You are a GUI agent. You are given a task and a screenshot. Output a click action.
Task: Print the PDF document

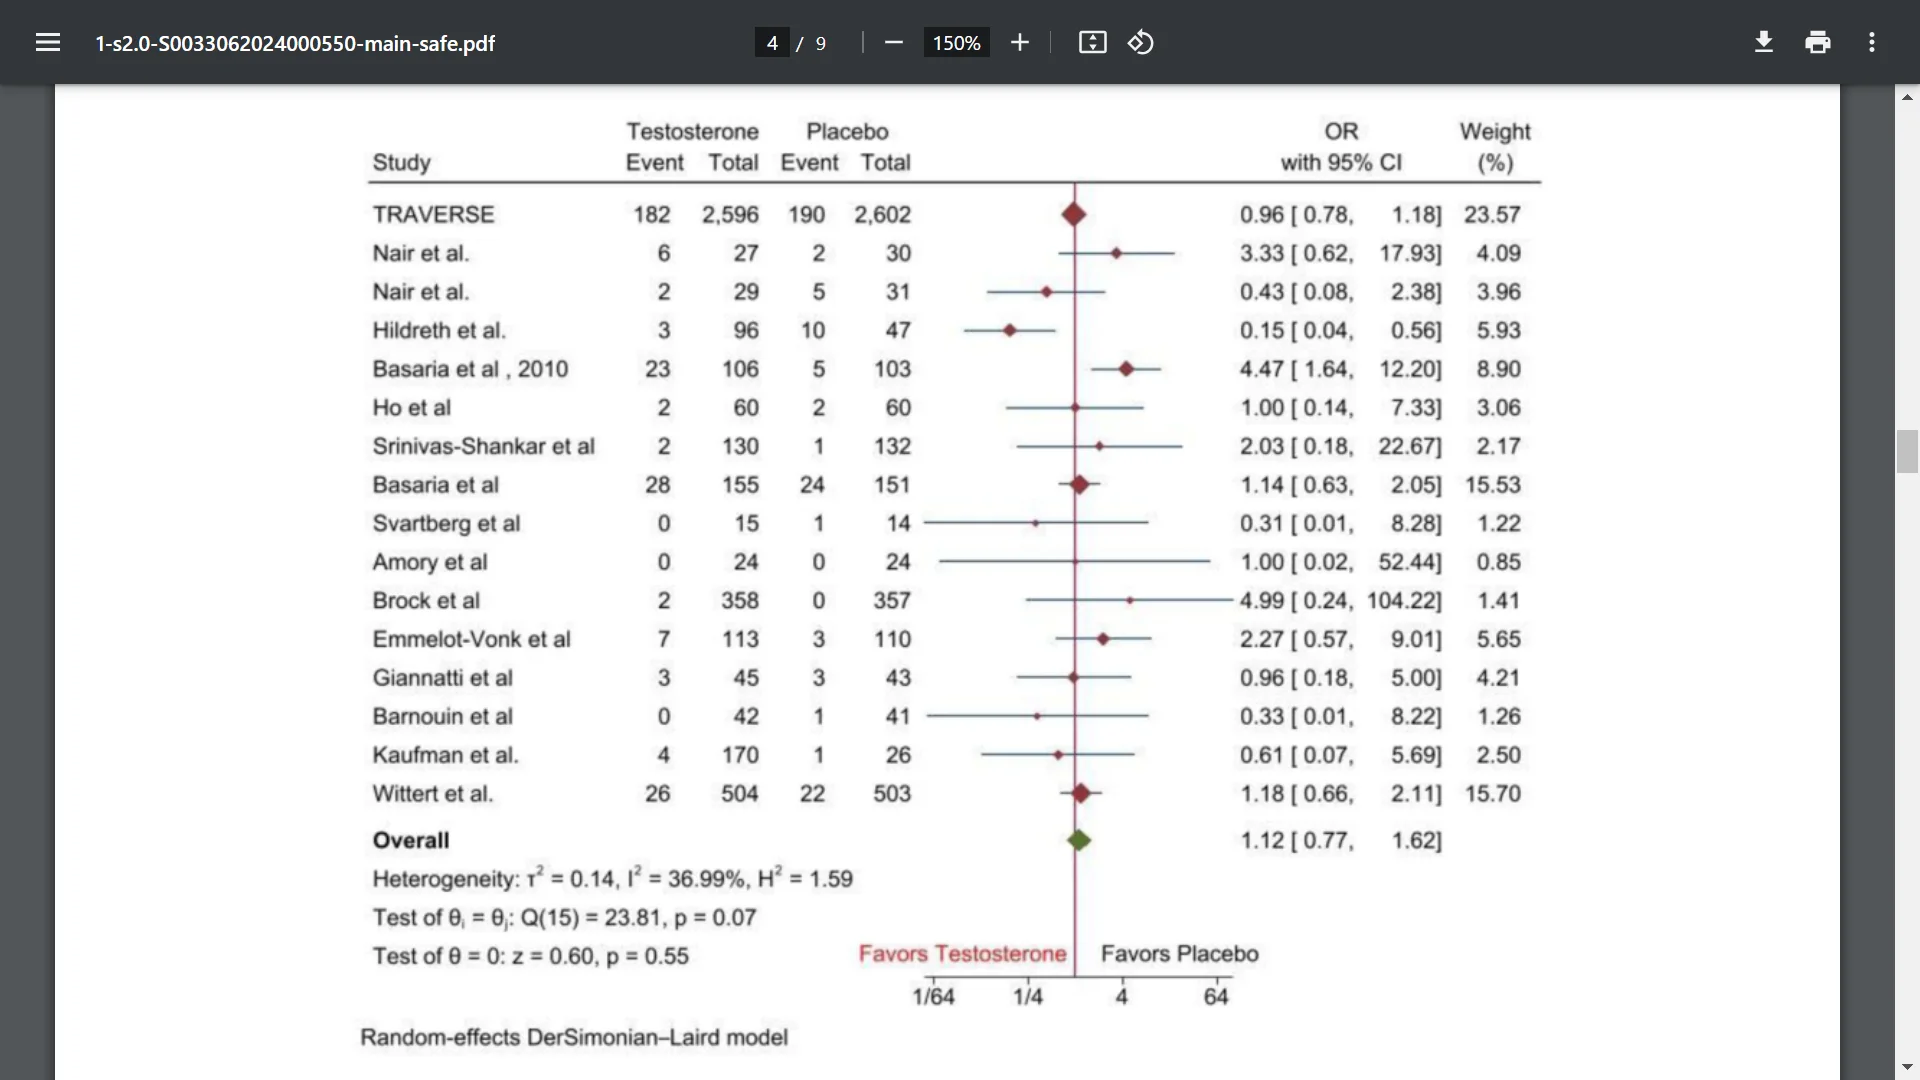1818,43
